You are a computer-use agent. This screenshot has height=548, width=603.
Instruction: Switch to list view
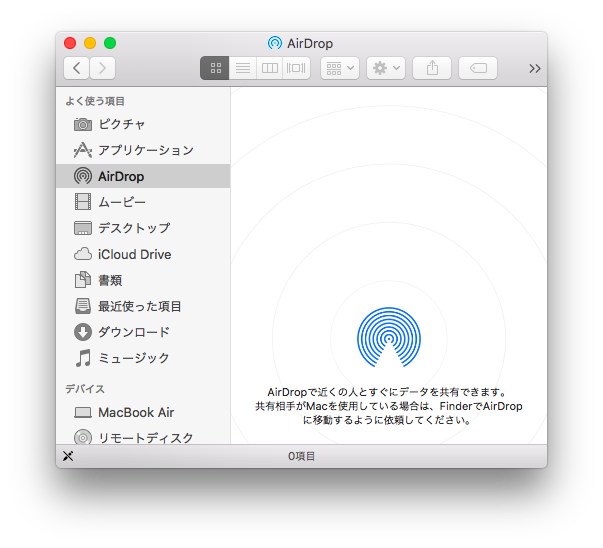click(x=243, y=68)
